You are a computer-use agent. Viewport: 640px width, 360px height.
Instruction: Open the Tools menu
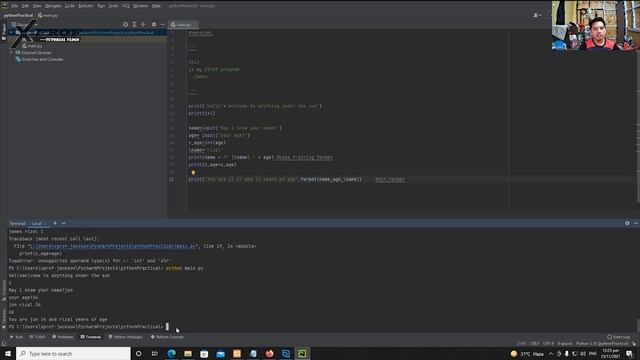coord(113,6)
